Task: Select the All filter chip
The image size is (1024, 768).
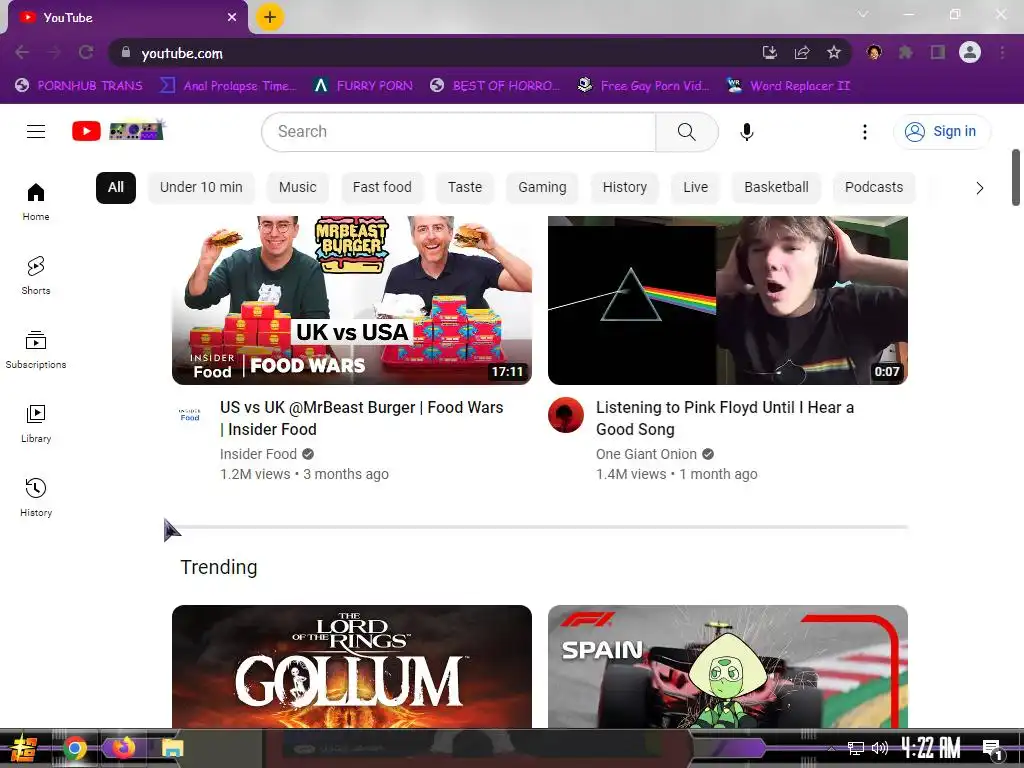Action: (116, 188)
